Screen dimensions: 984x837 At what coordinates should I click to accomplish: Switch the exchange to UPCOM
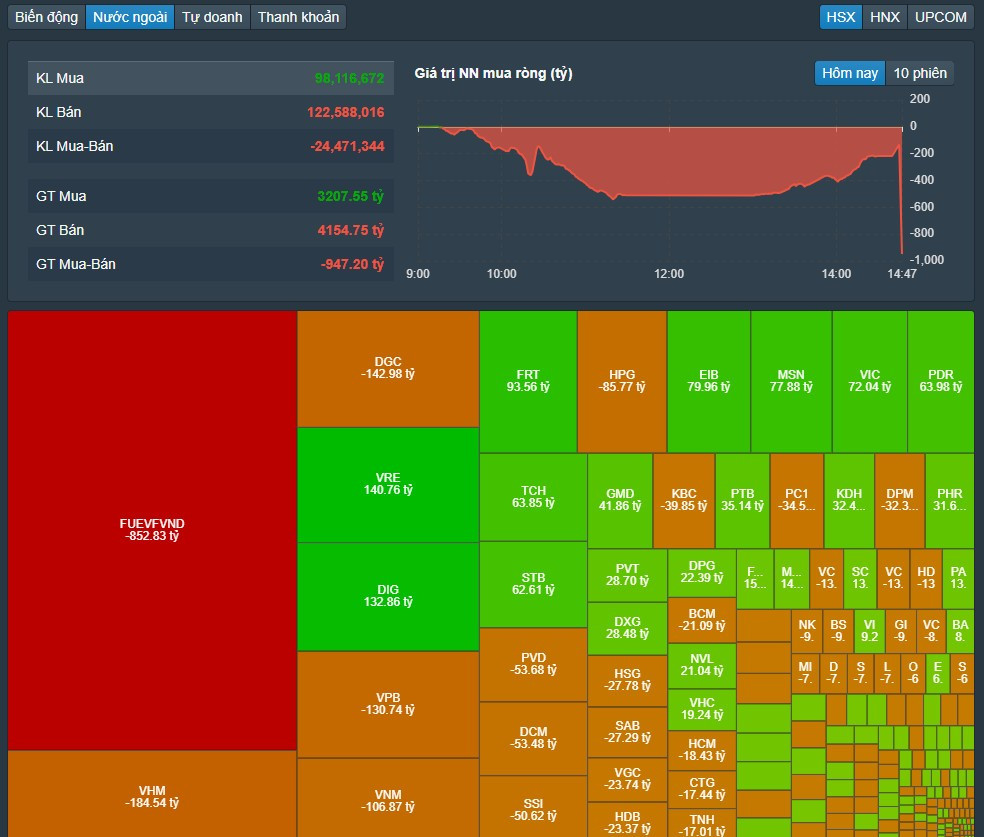coord(941,17)
